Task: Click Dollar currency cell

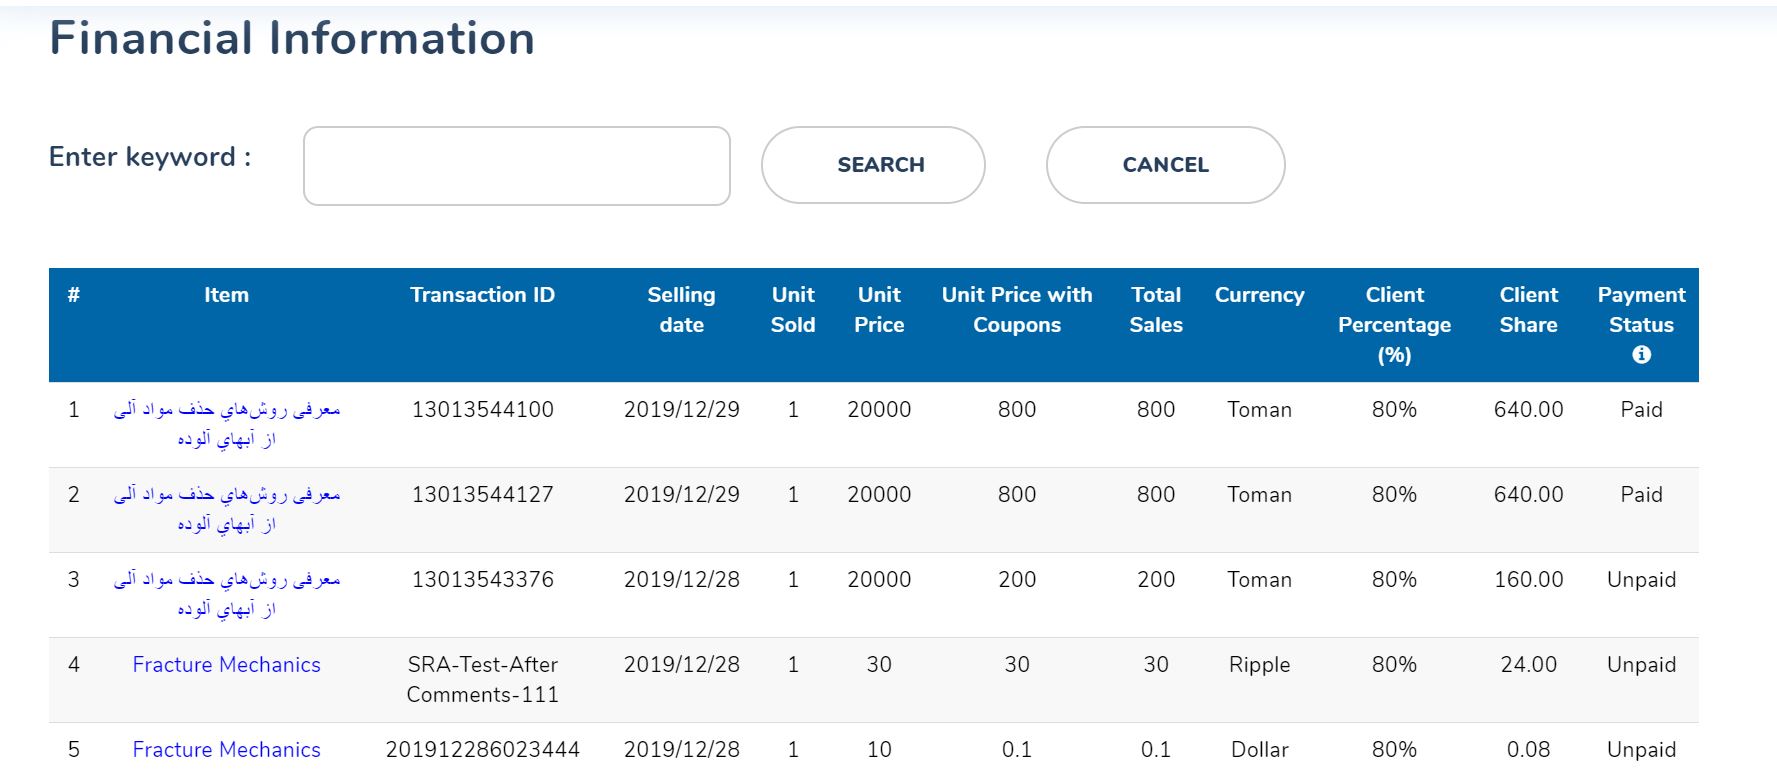Action: click(x=1260, y=750)
